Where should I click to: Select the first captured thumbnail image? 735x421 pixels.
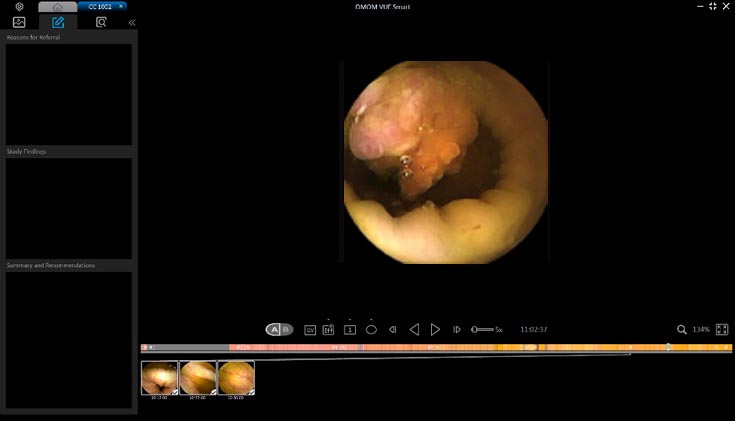[x=159, y=378]
